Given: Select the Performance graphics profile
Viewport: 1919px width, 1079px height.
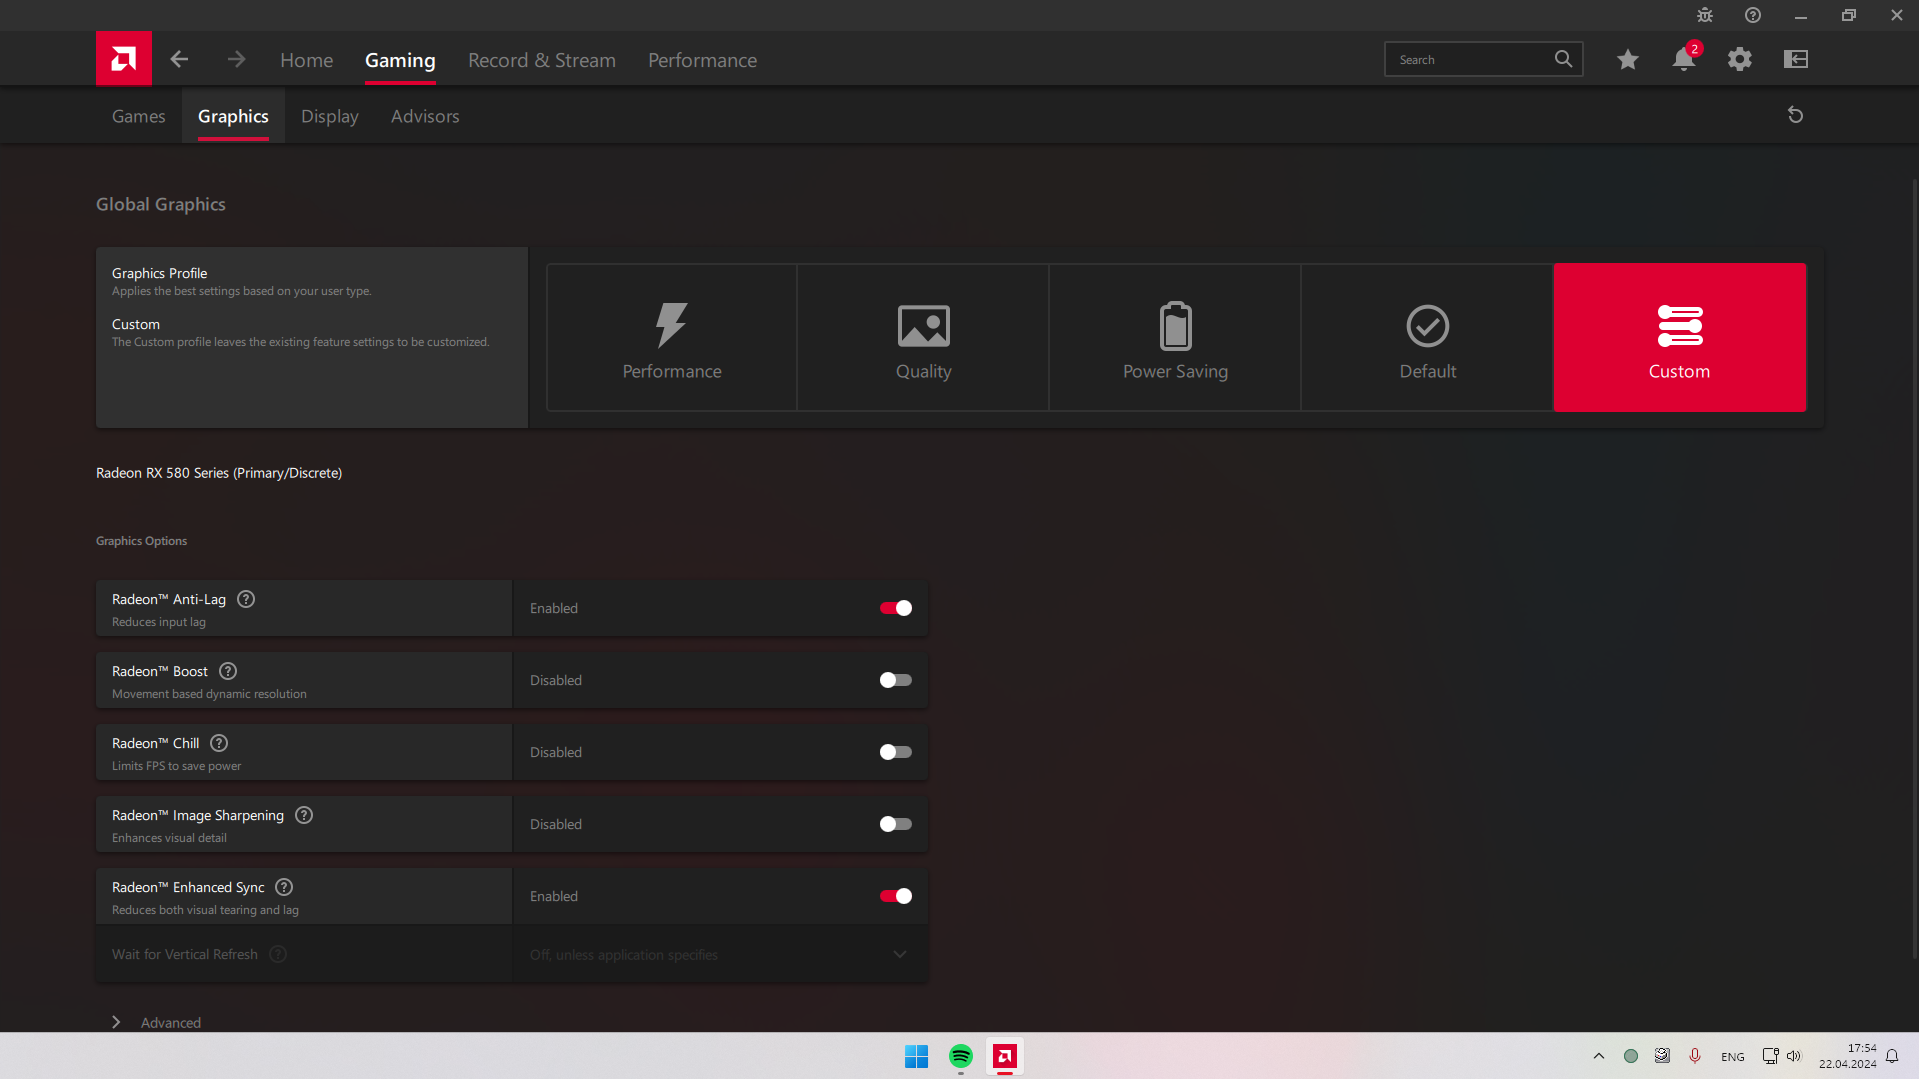Looking at the screenshot, I should pyautogui.click(x=672, y=337).
